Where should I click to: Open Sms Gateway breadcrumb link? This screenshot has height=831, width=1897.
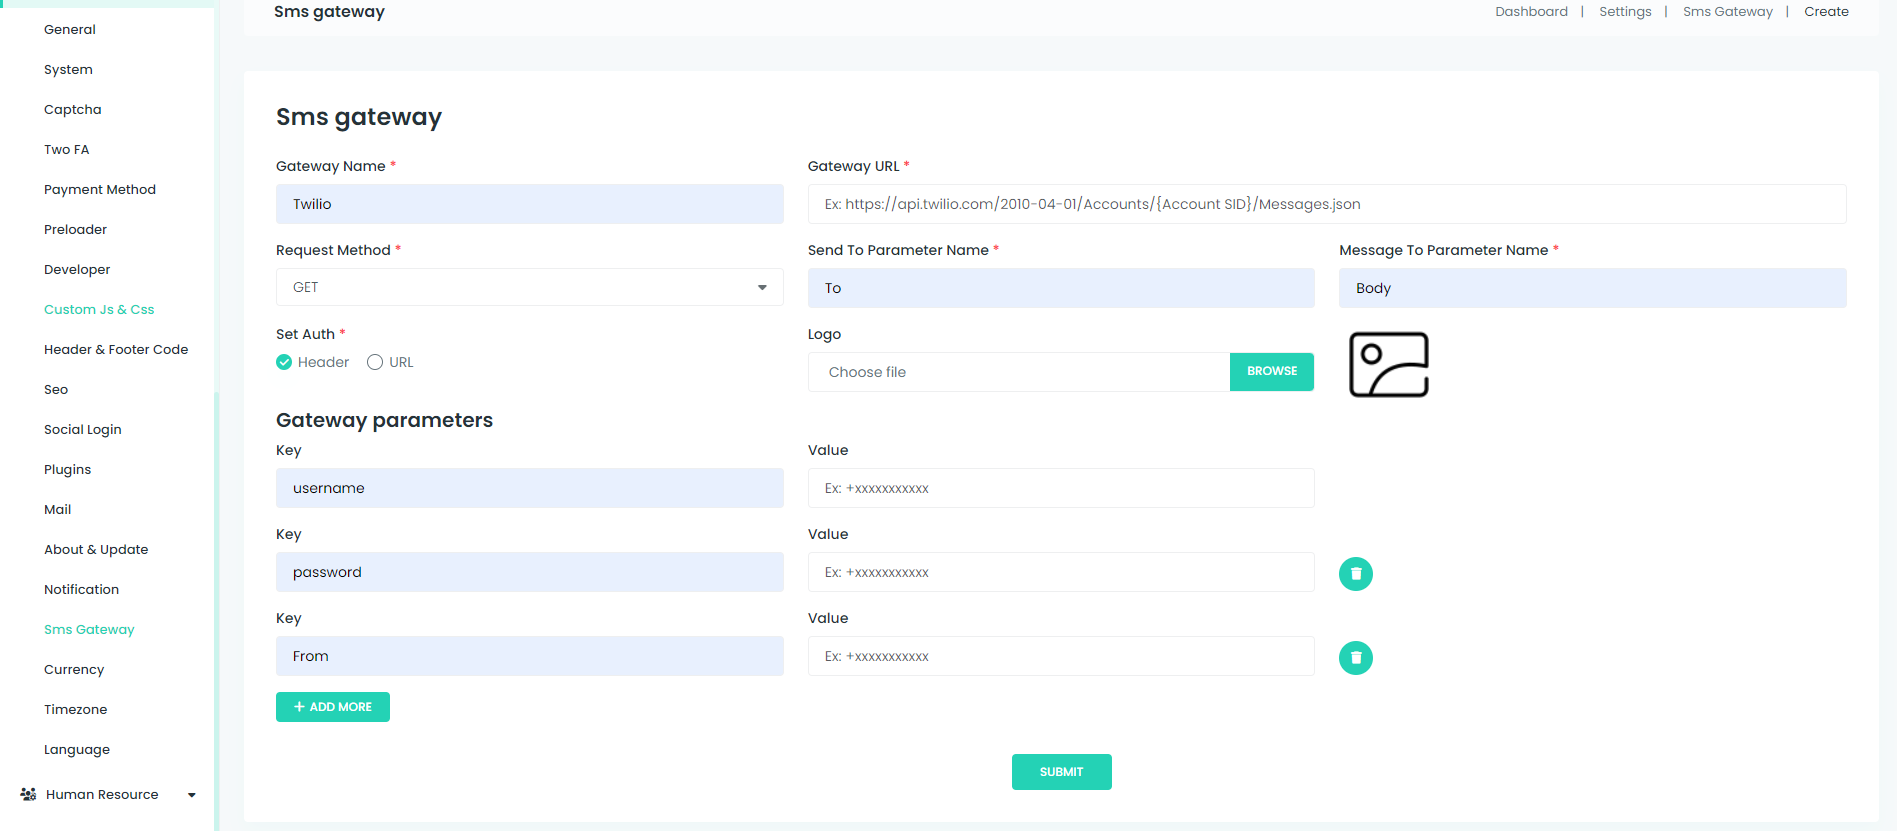(x=1727, y=12)
